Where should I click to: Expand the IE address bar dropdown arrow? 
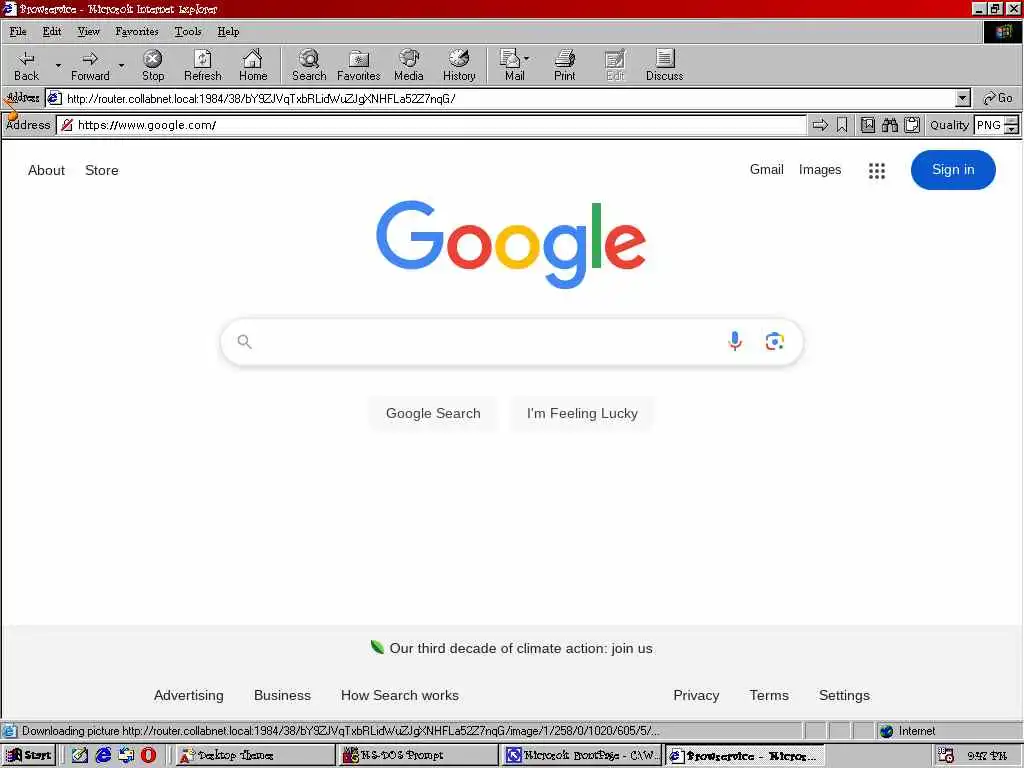[x=963, y=99]
